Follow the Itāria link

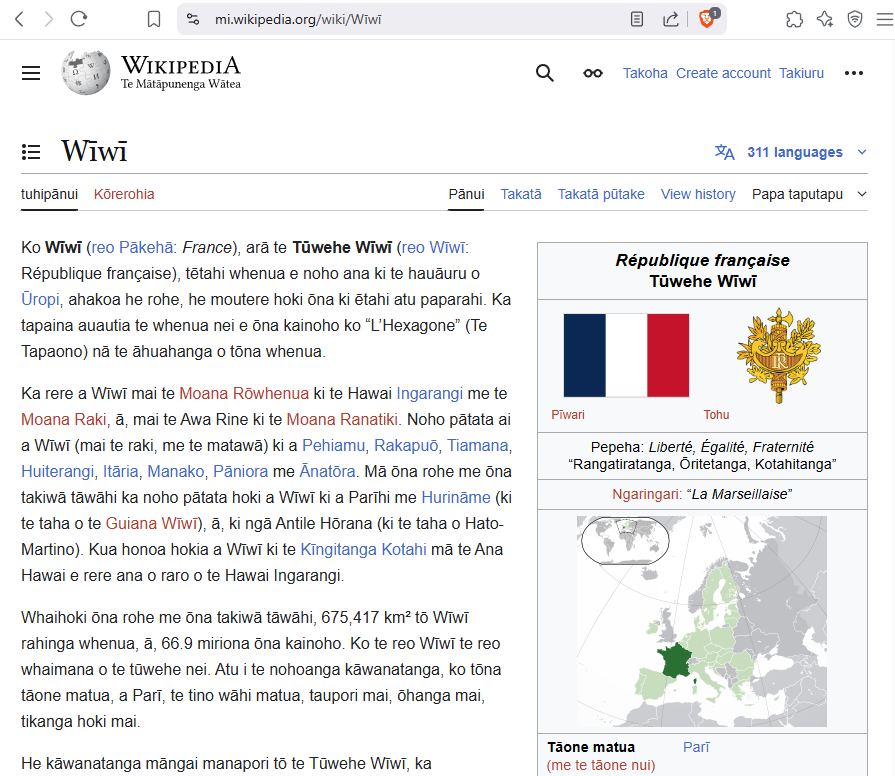(120, 472)
